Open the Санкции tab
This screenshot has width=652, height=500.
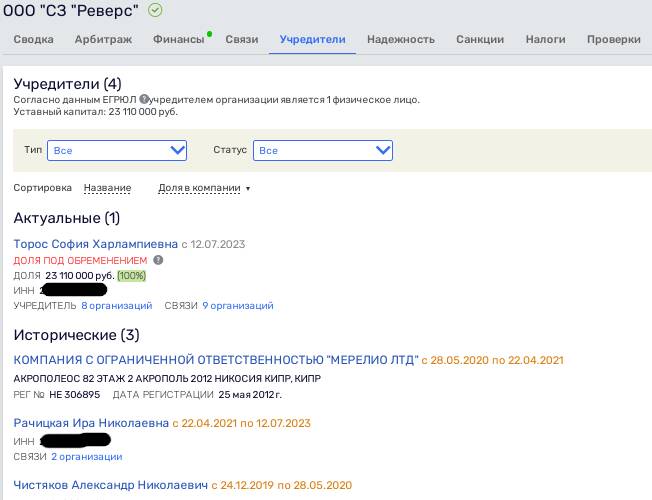480,40
